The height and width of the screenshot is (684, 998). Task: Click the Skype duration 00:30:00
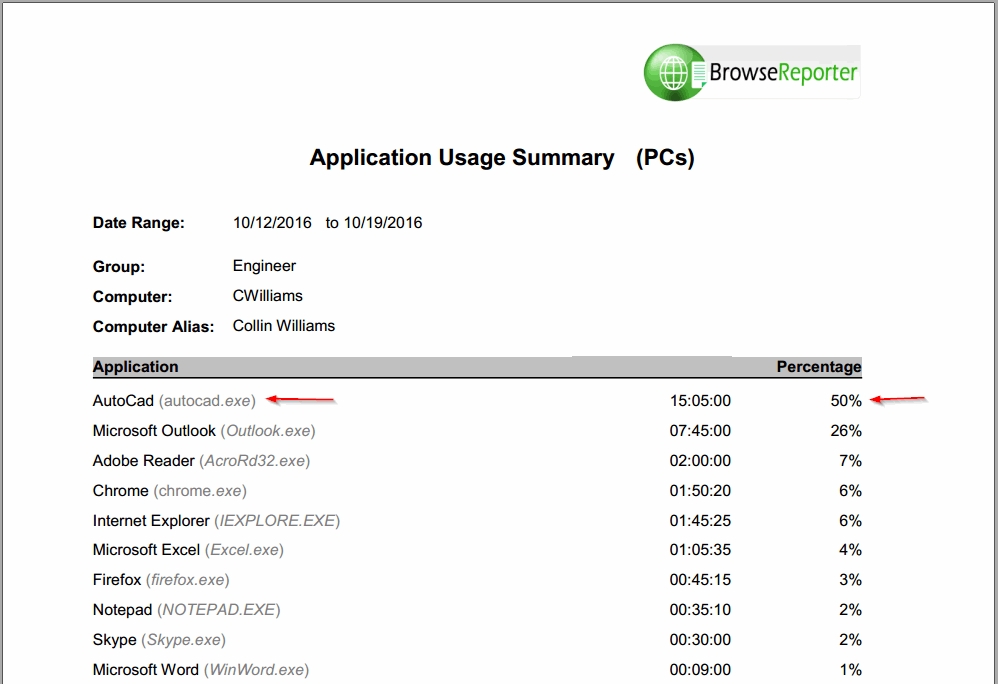tap(700, 639)
